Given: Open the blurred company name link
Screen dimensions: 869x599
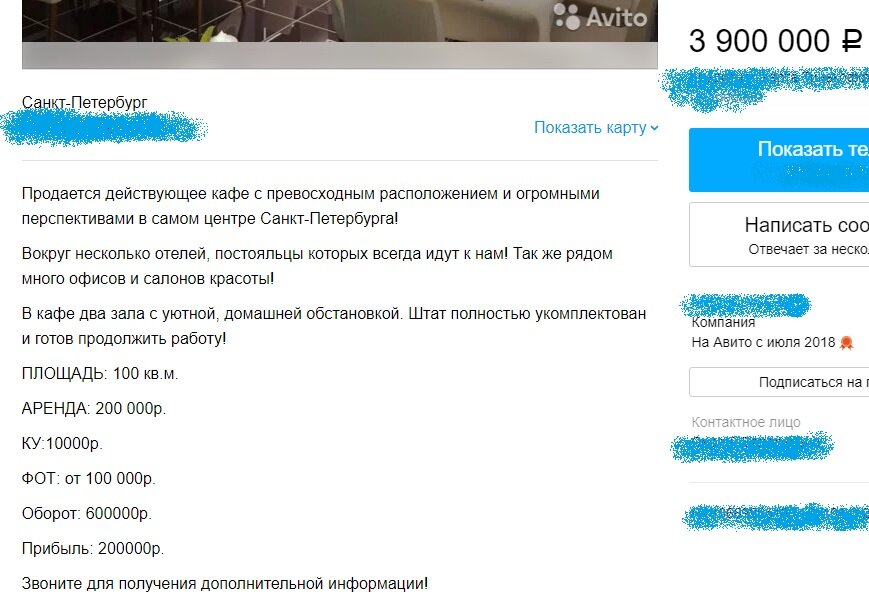Looking at the screenshot, I should coord(745,305).
